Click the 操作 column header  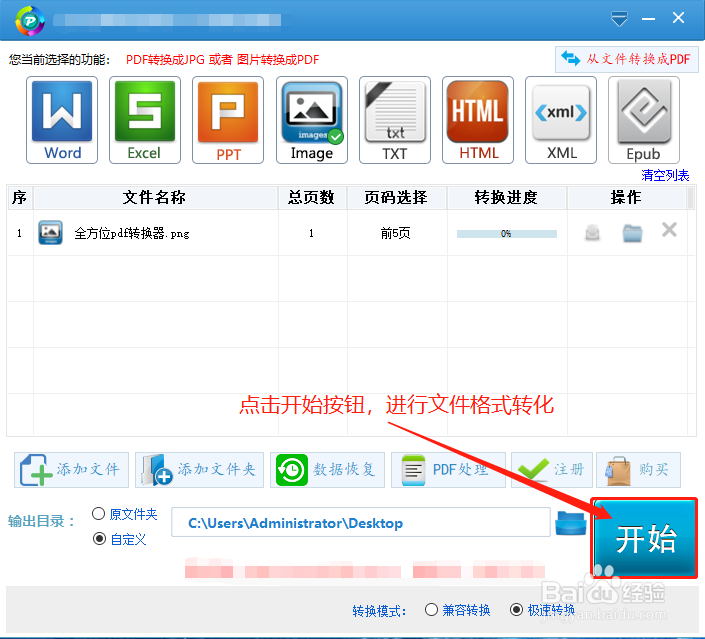tap(626, 197)
